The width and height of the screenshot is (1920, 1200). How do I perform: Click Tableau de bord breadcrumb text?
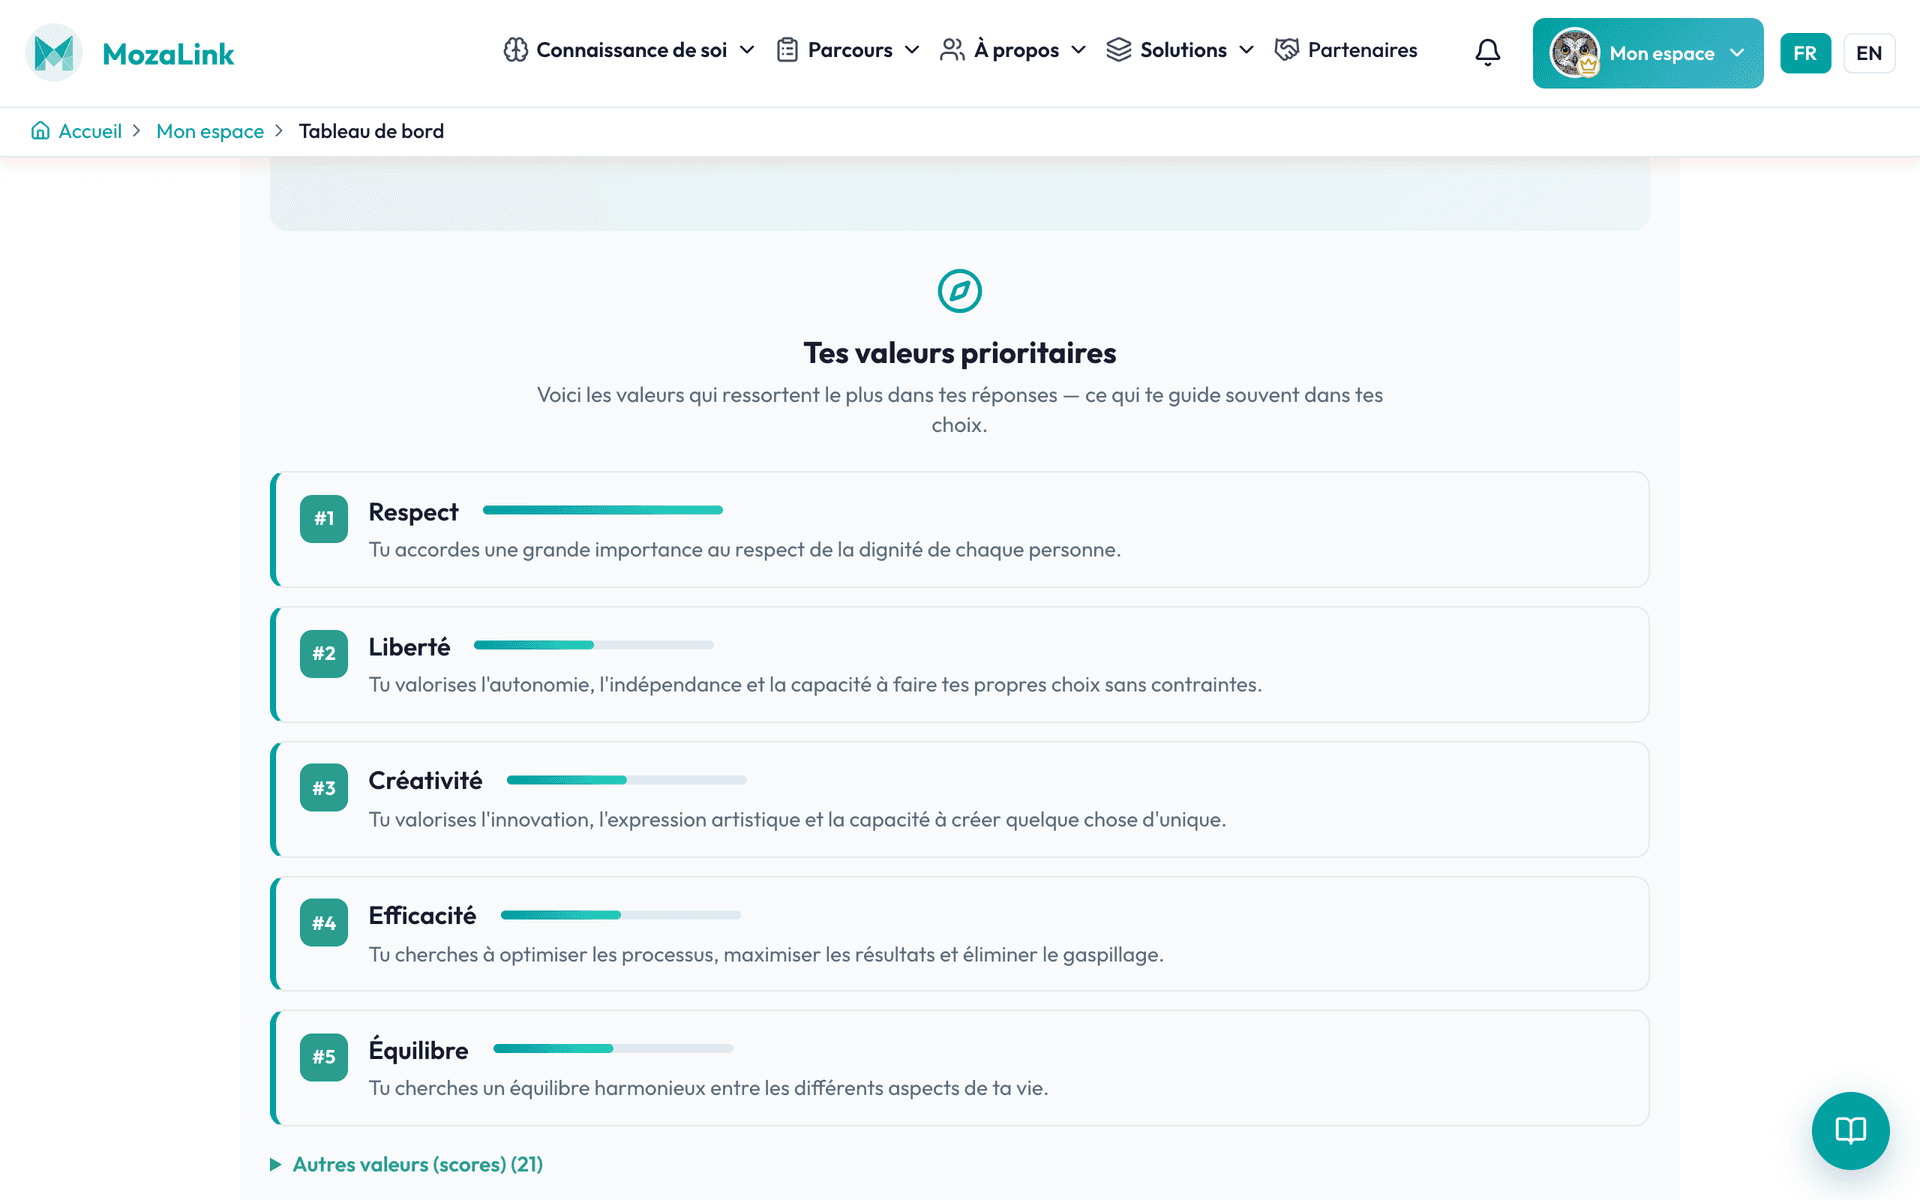click(371, 131)
